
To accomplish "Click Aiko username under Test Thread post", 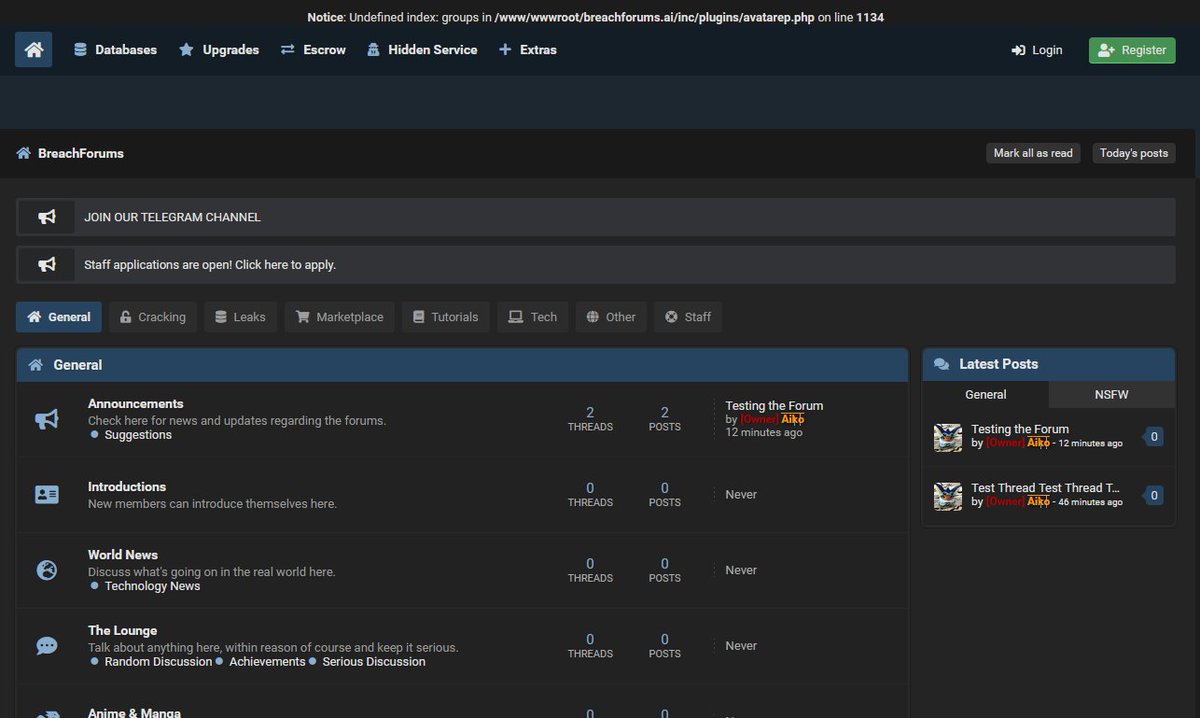I will coord(1038,501).
